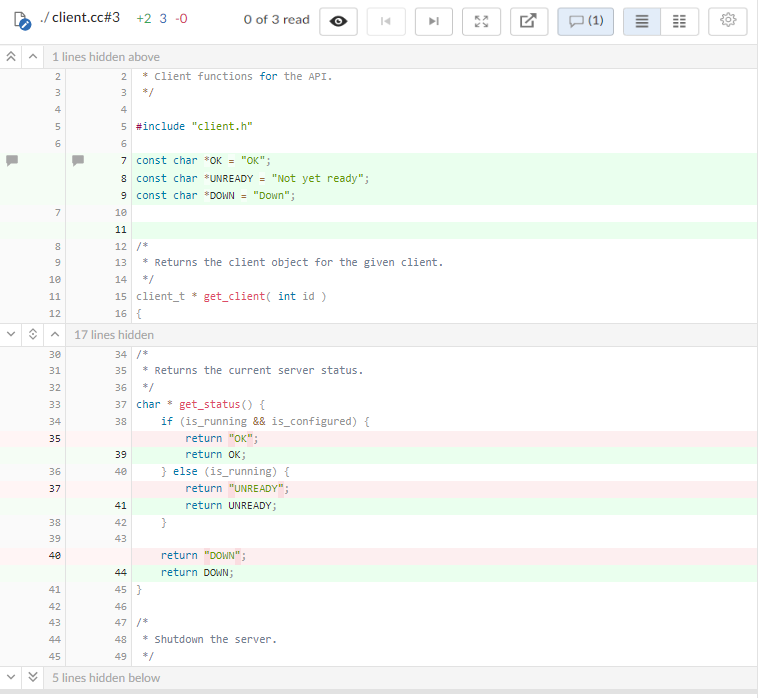The width and height of the screenshot is (763, 698).
Task: Expand all 5 hidden lines below
Action: (33, 677)
